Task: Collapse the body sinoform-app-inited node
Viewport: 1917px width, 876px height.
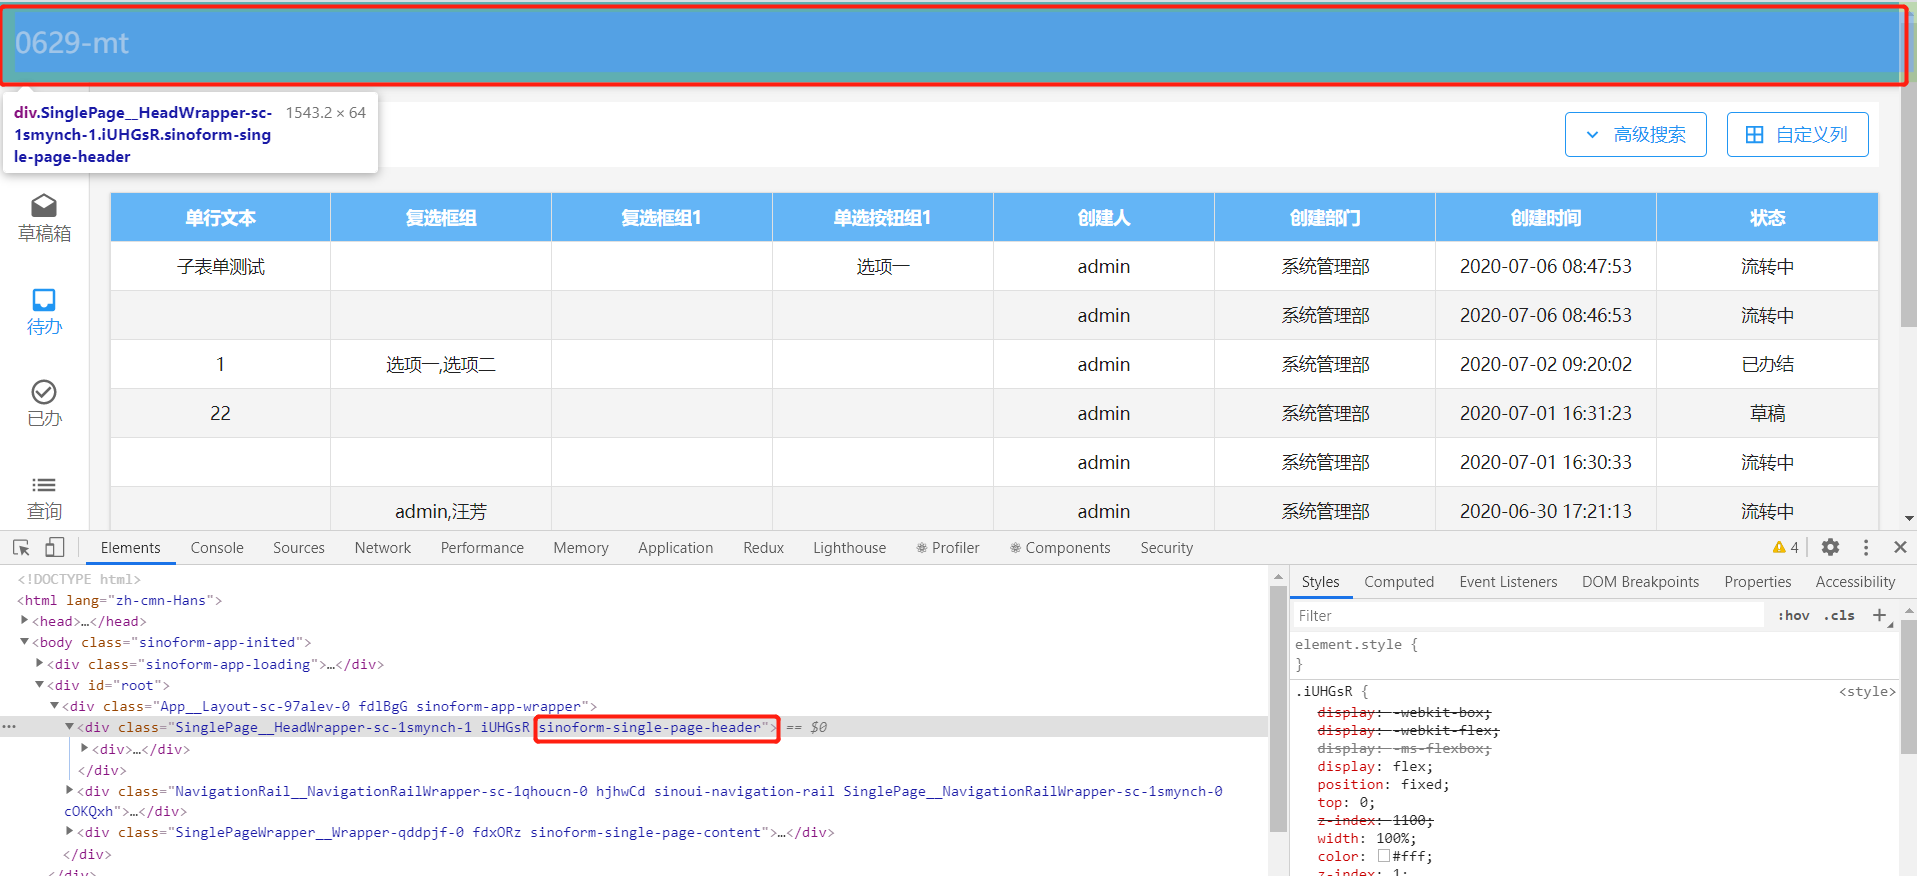Action: click(25, 642)
